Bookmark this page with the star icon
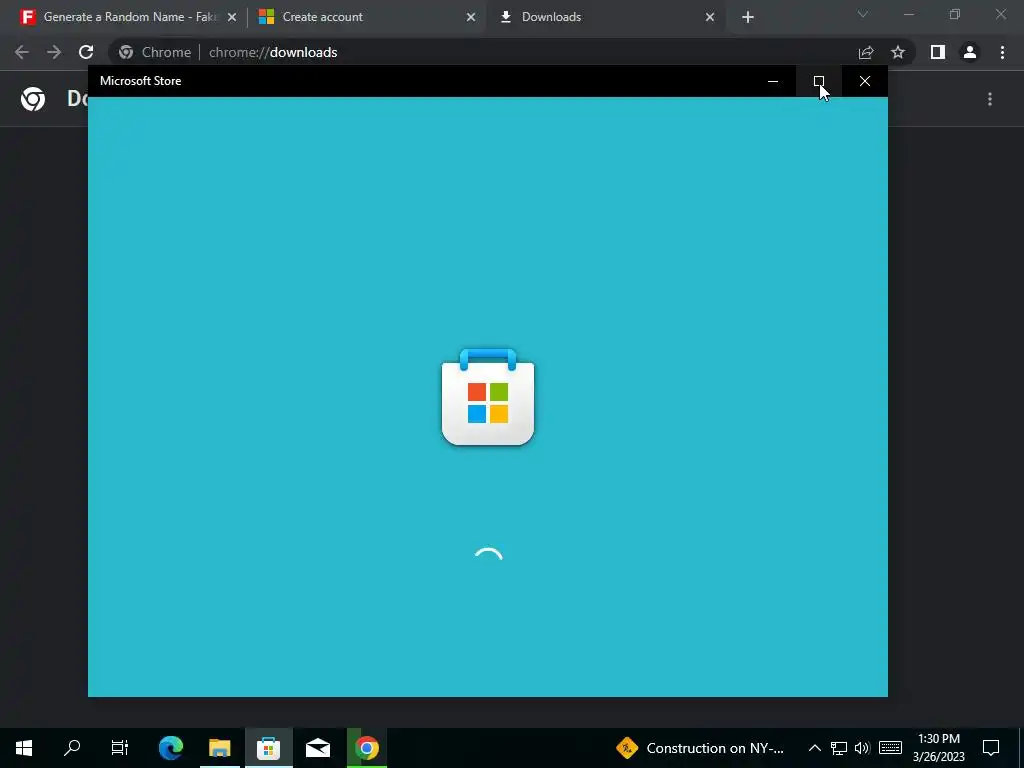Image resolution: width=1024 pixels, height=768 pixels. point(898,52)
